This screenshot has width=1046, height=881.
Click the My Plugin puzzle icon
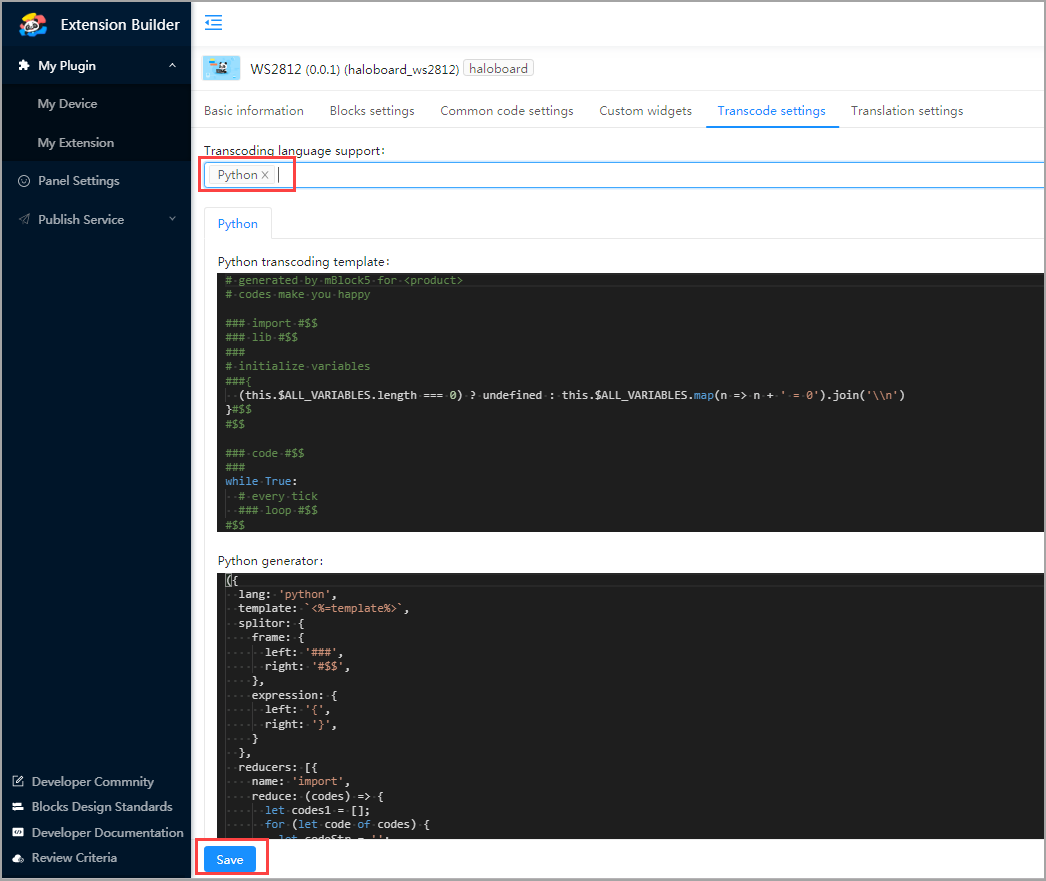coord(24,65)
